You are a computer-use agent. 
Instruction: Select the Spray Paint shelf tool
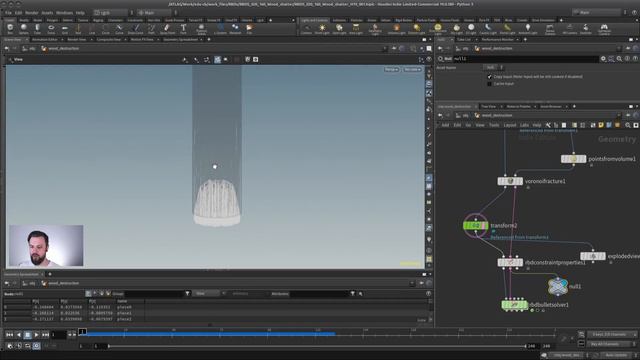click(x=167, y=29)
